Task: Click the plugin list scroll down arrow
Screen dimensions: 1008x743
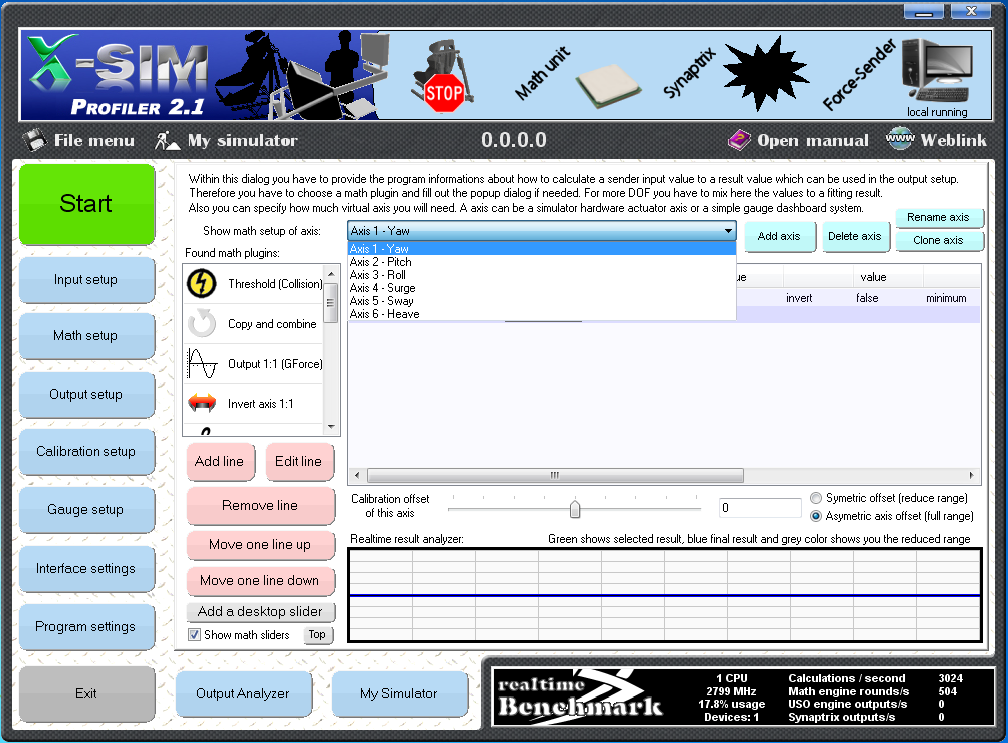Action: 332,427
